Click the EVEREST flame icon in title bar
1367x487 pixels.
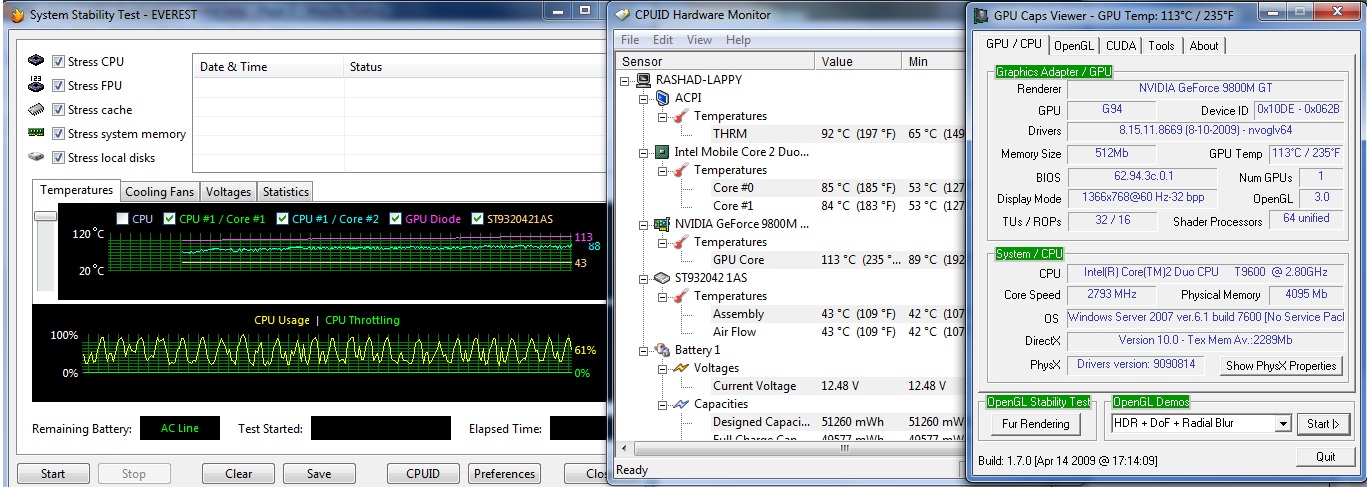(12, 15)
